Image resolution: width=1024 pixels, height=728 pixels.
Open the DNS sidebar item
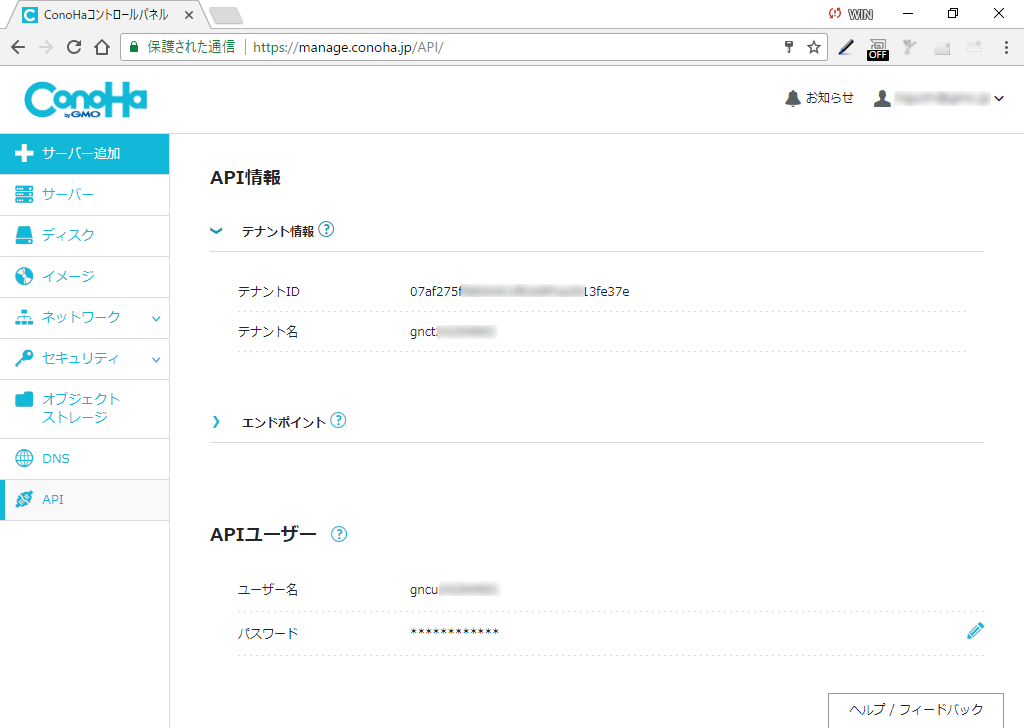84,459
